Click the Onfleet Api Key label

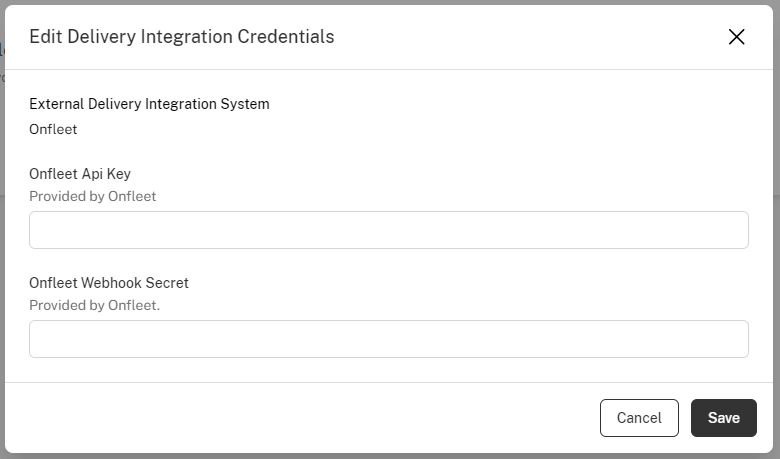point(80,174)
